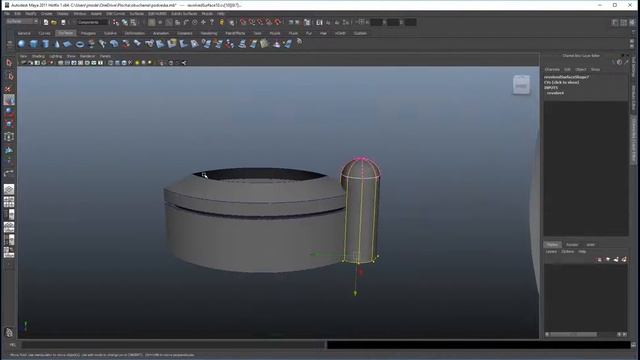The image size is (640, 360).
Task: Switch to the four view layout
Action: coord(9,202)
